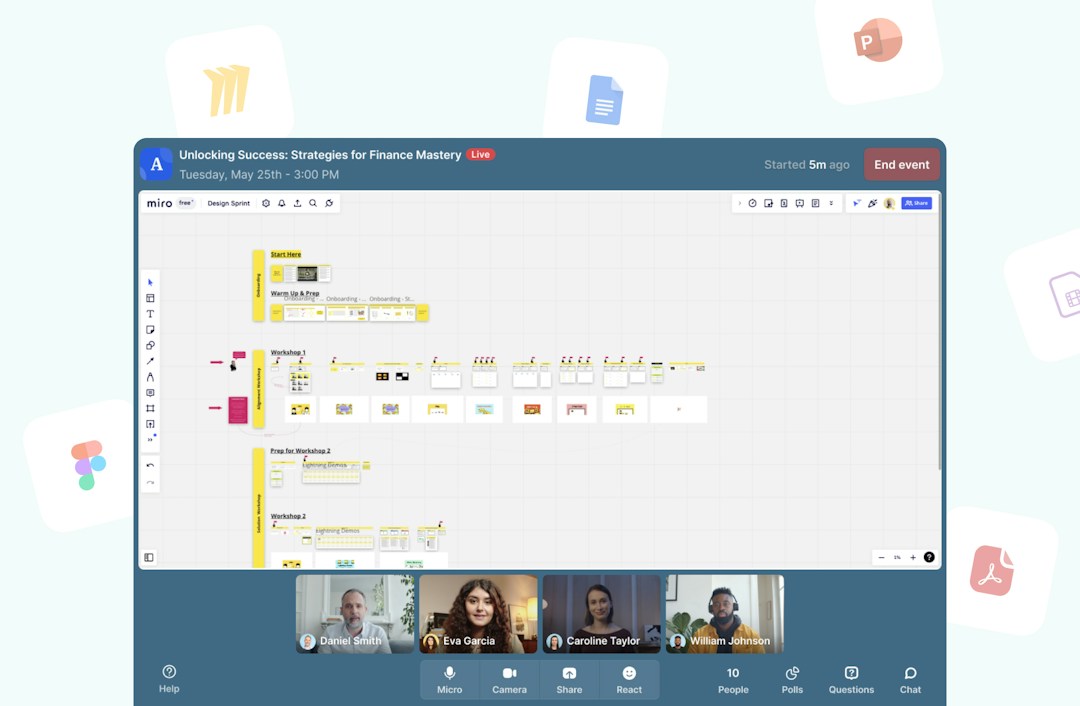1080x706 pixels.
Task: Open the Miro user avatar
Action: (889, 203)
